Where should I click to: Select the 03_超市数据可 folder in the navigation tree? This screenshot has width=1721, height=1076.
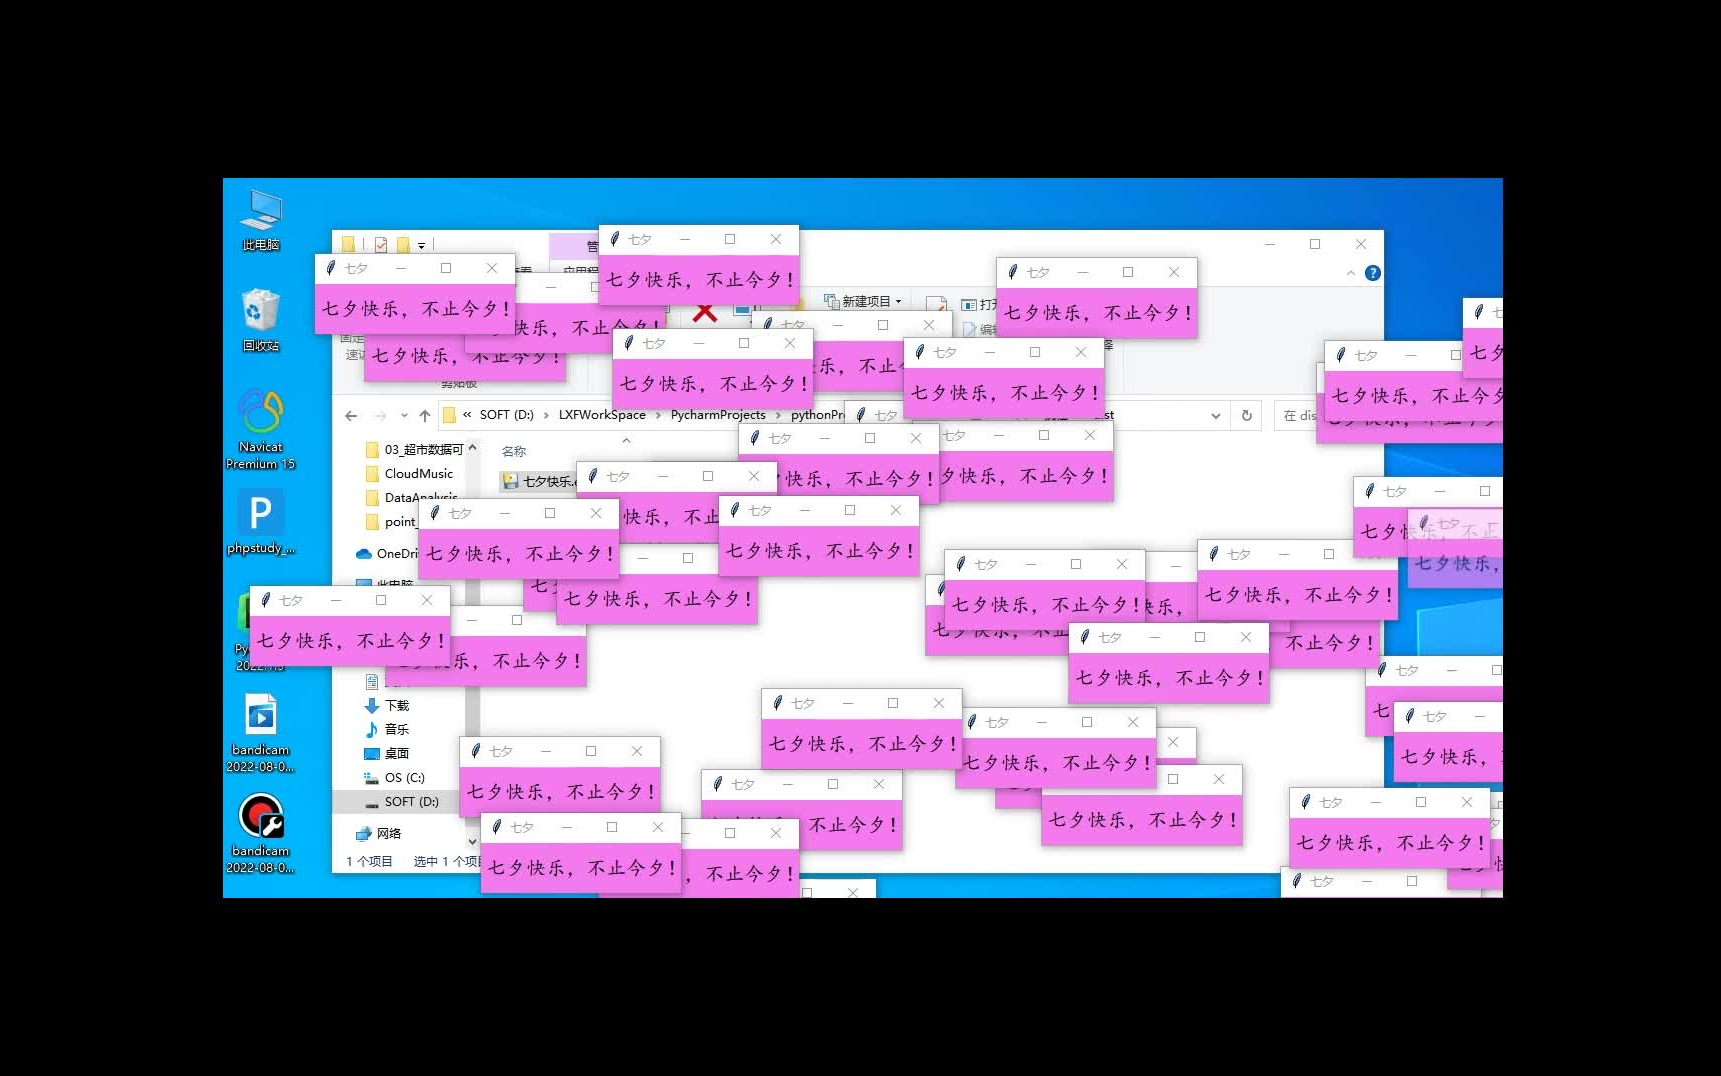pyautogui.click(x=415, y=450)
